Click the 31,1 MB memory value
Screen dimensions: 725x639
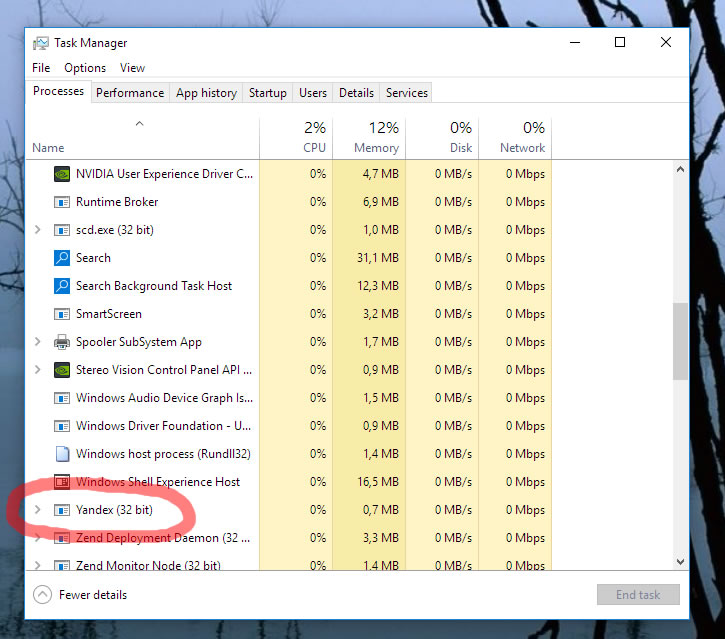point(377,258)
